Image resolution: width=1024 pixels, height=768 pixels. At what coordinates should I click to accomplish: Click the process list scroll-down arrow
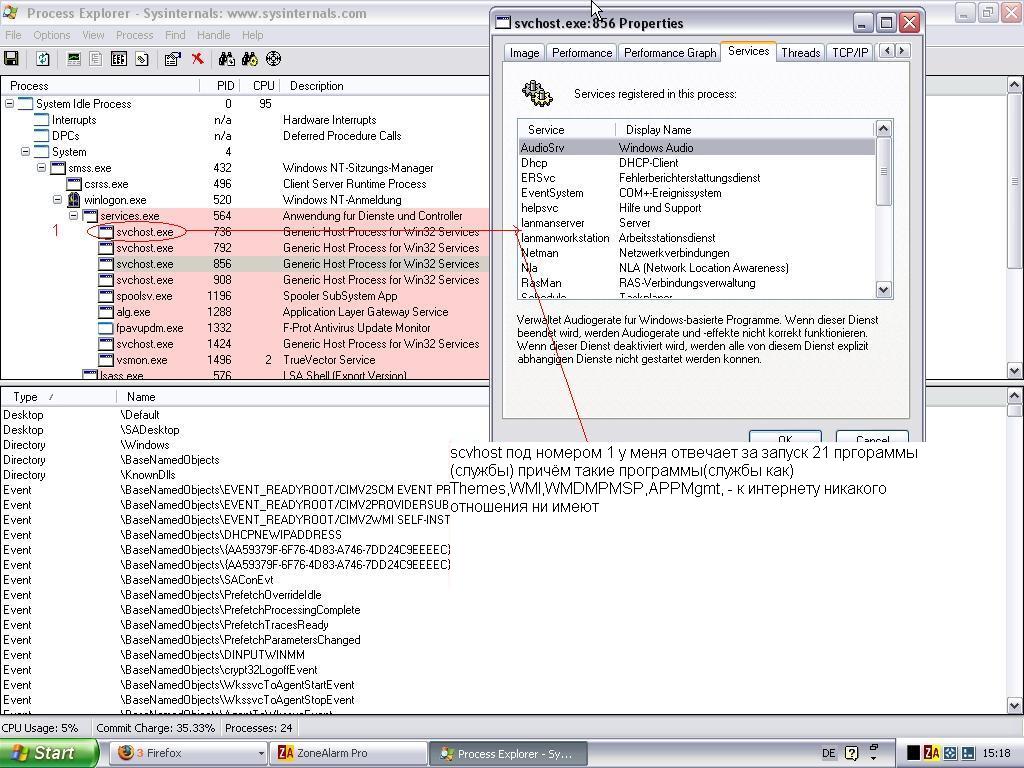(1014, 370)
